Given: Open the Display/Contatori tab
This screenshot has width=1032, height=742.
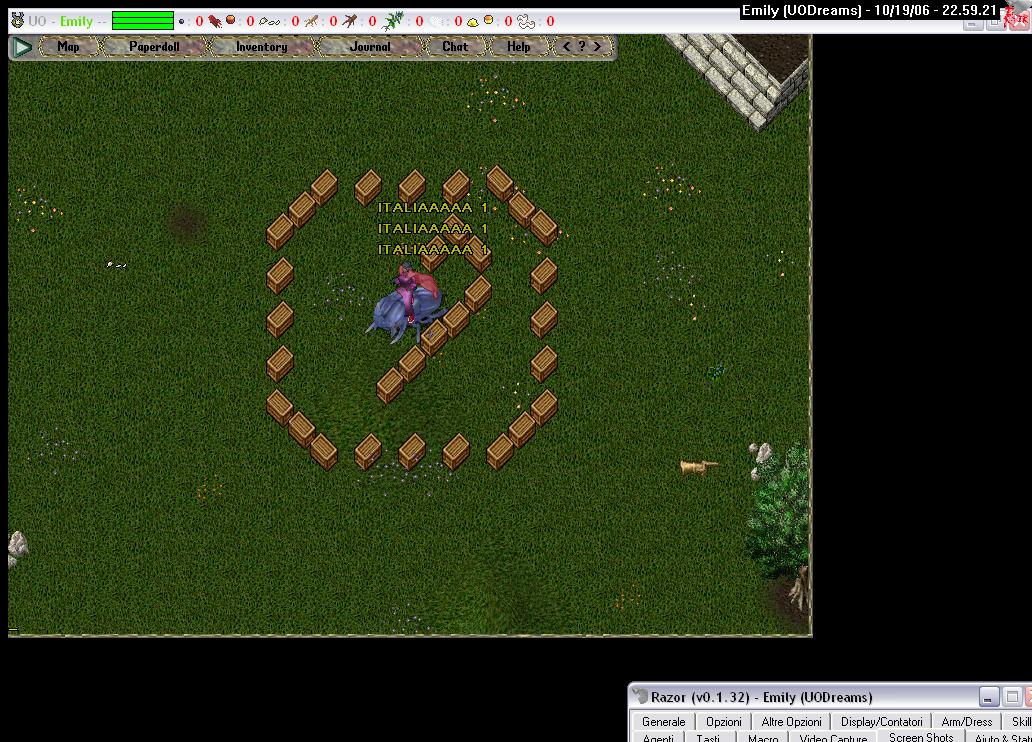Looking at the screenshot, I should [881, 721].
